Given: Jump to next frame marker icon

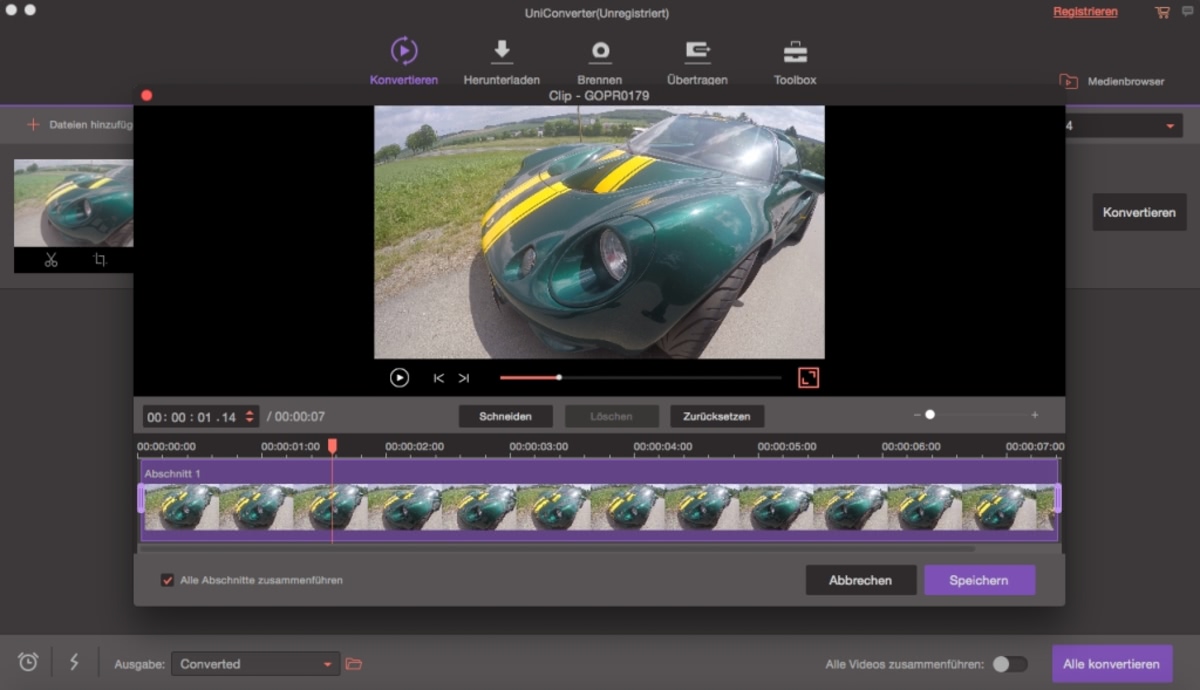Looking at the screenshot, I should point(464,378).
